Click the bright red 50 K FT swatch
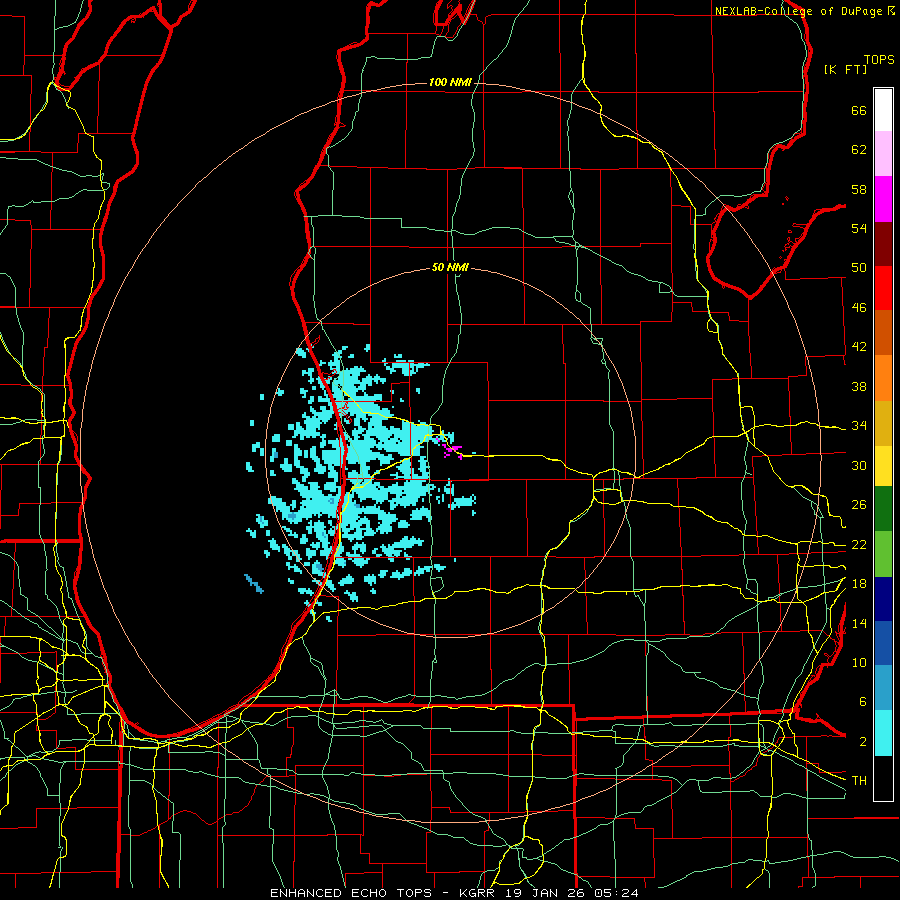The width and height of the screenshot is (900, 900). click(x=883, y=288)
